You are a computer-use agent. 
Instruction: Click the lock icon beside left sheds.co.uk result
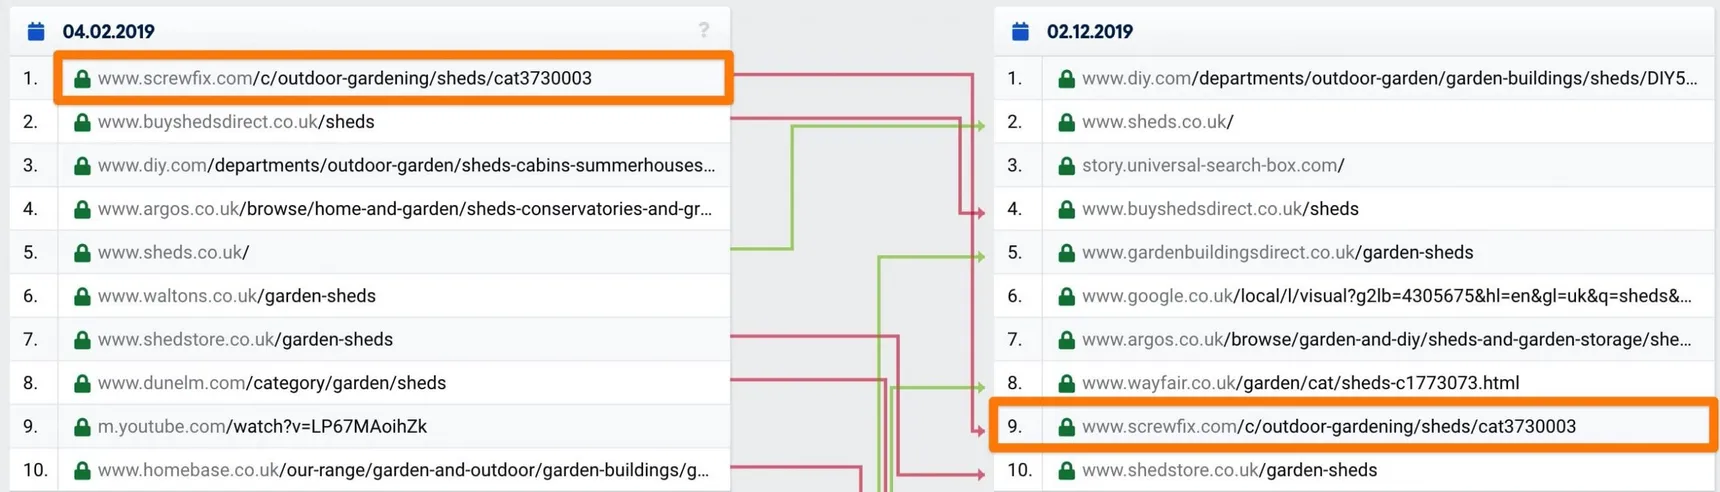tap(82, 253)
